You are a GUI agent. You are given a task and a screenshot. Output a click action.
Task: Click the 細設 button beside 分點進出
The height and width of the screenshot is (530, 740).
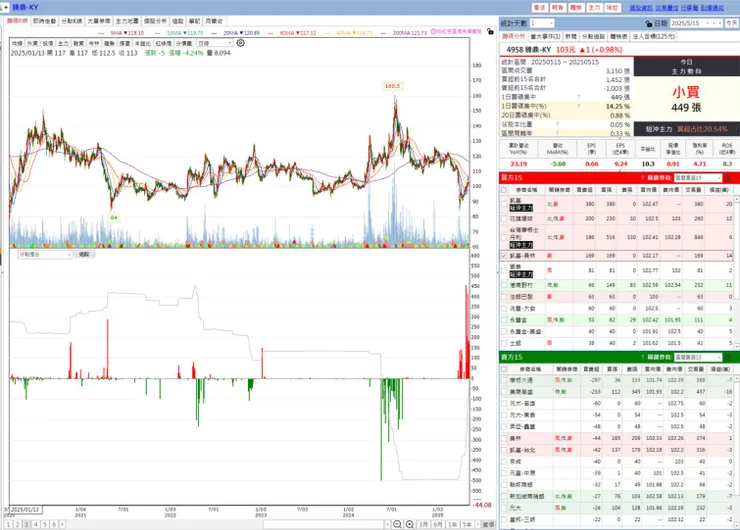coord(84,254)
